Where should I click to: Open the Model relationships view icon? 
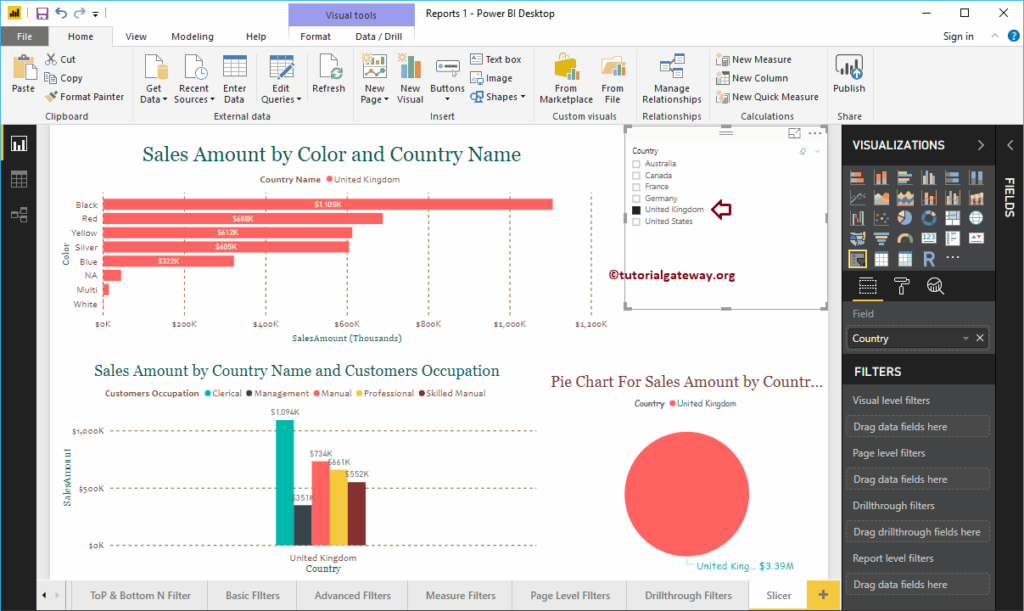coord(19,215)
